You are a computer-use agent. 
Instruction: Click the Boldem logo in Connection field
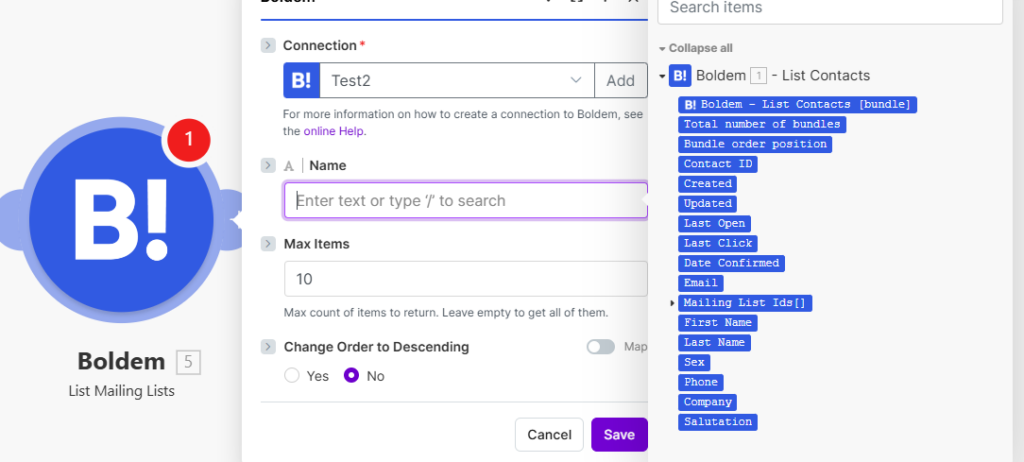pos(302,80)
